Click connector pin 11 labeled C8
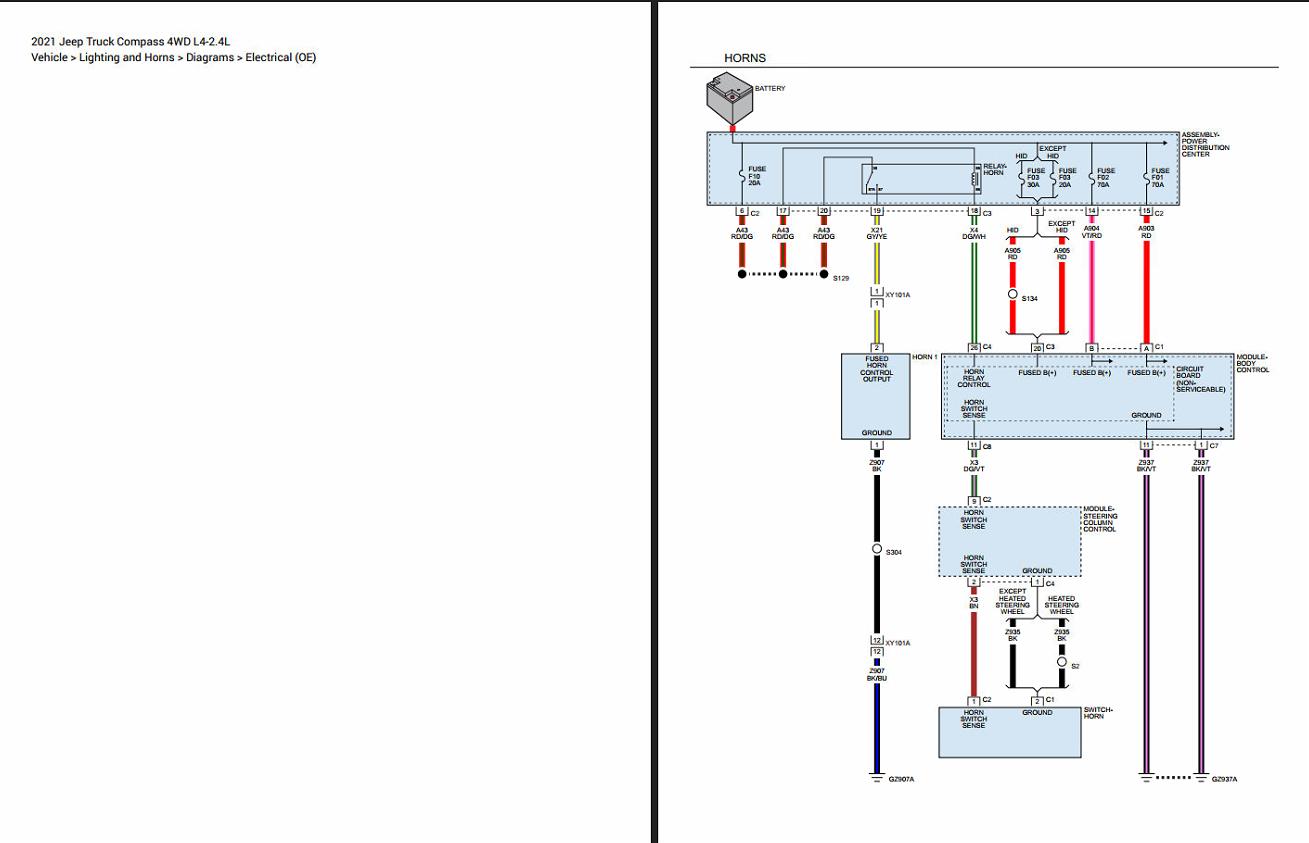This screenshot has width=1309, height=843. 974,444
